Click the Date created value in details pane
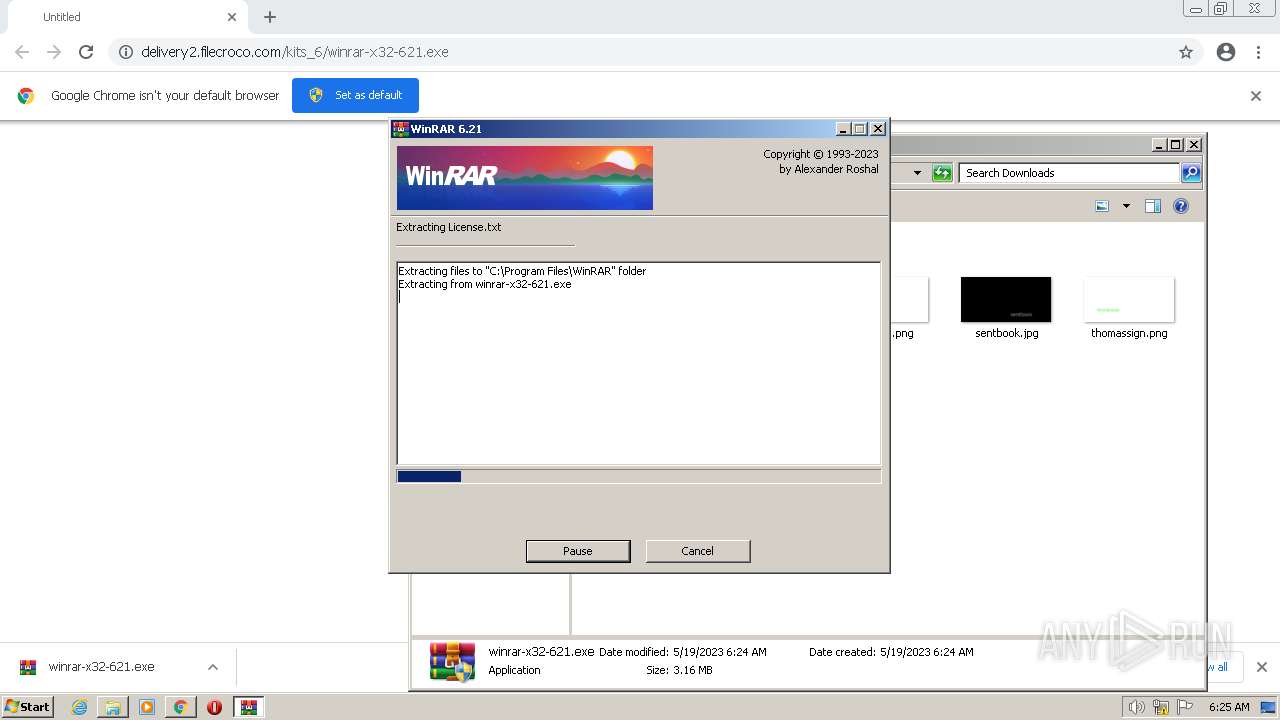Screen dimensions: 1280x720 [927, 652]
